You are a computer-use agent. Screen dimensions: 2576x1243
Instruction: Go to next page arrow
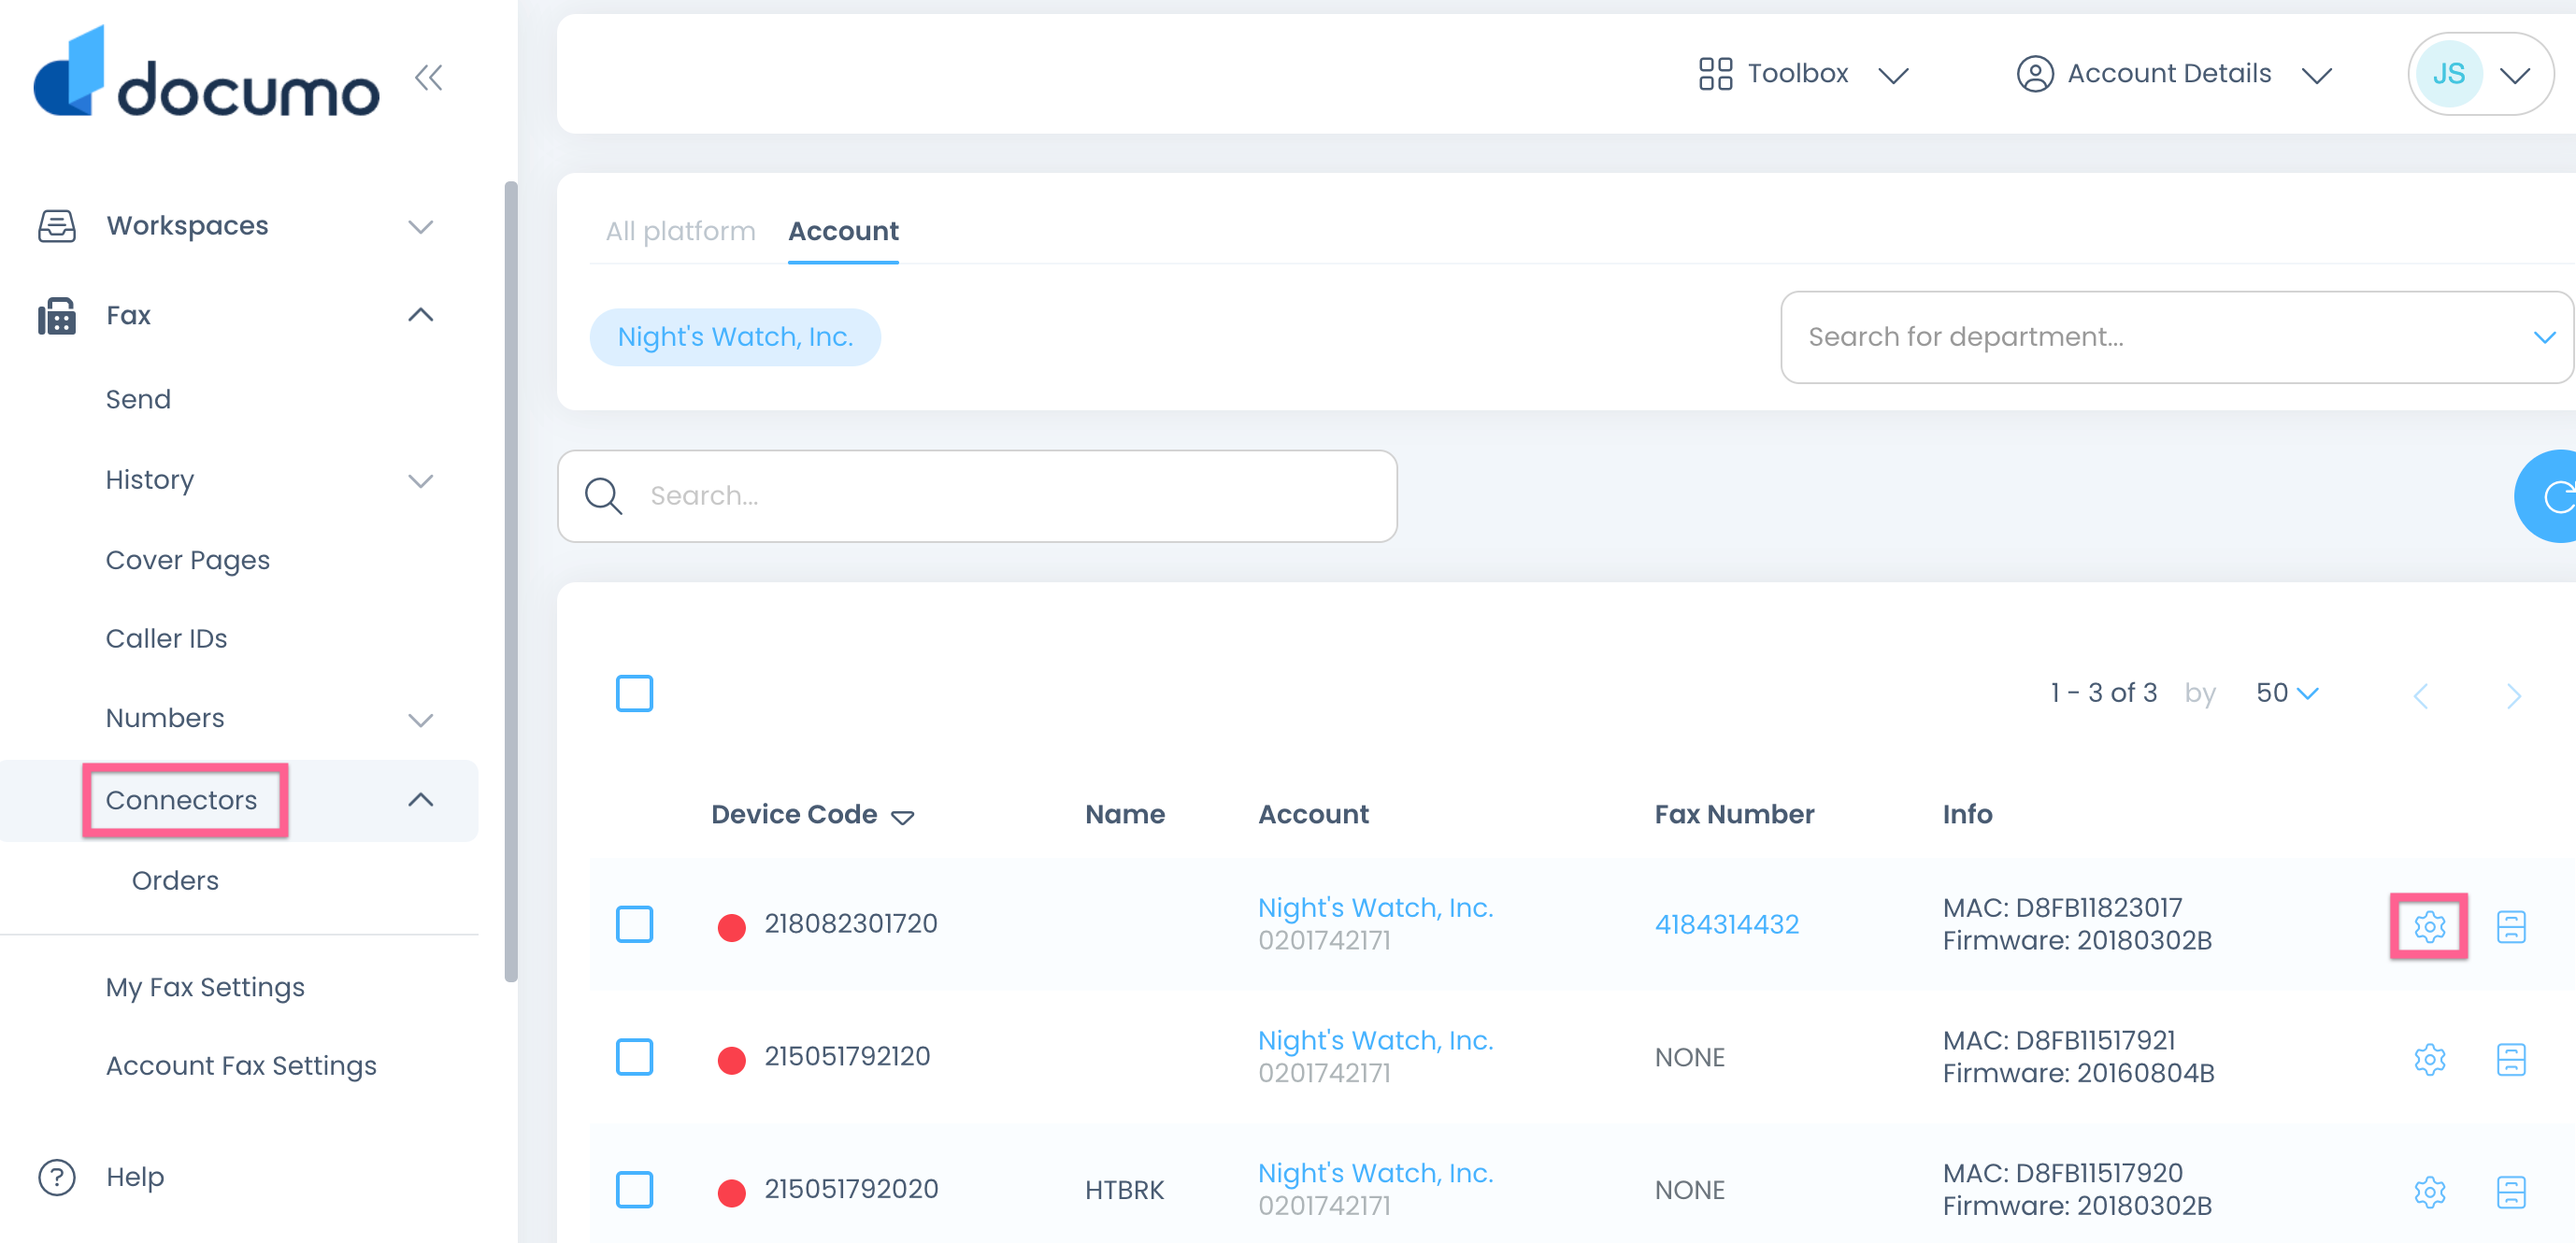2513,696
